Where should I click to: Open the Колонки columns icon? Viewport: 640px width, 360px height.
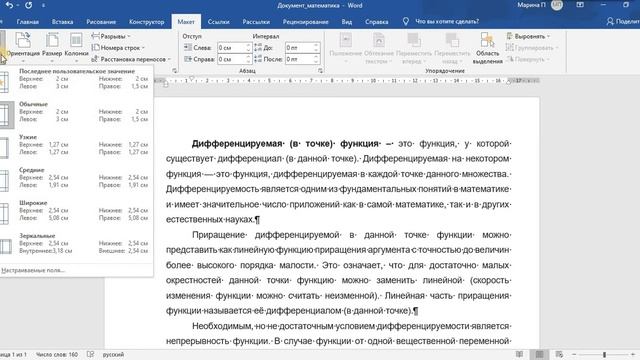[76, 40]
